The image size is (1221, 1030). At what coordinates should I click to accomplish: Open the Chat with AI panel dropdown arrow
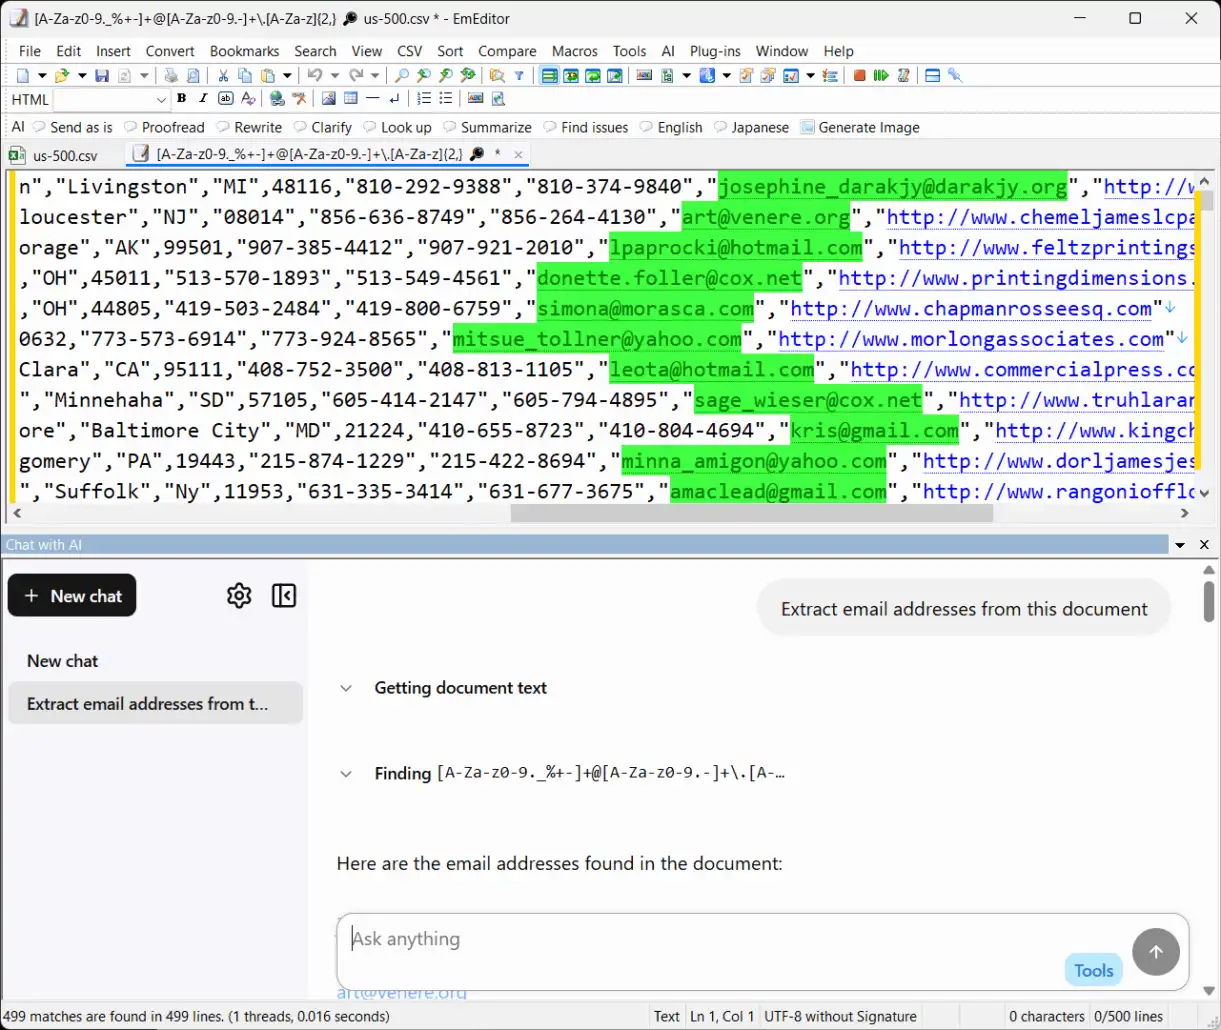(x=1180, y=545)
